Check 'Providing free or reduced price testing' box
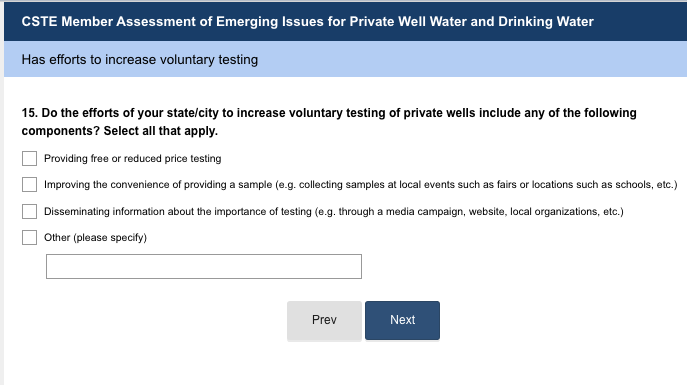687x385 pixels. point(29,159)
